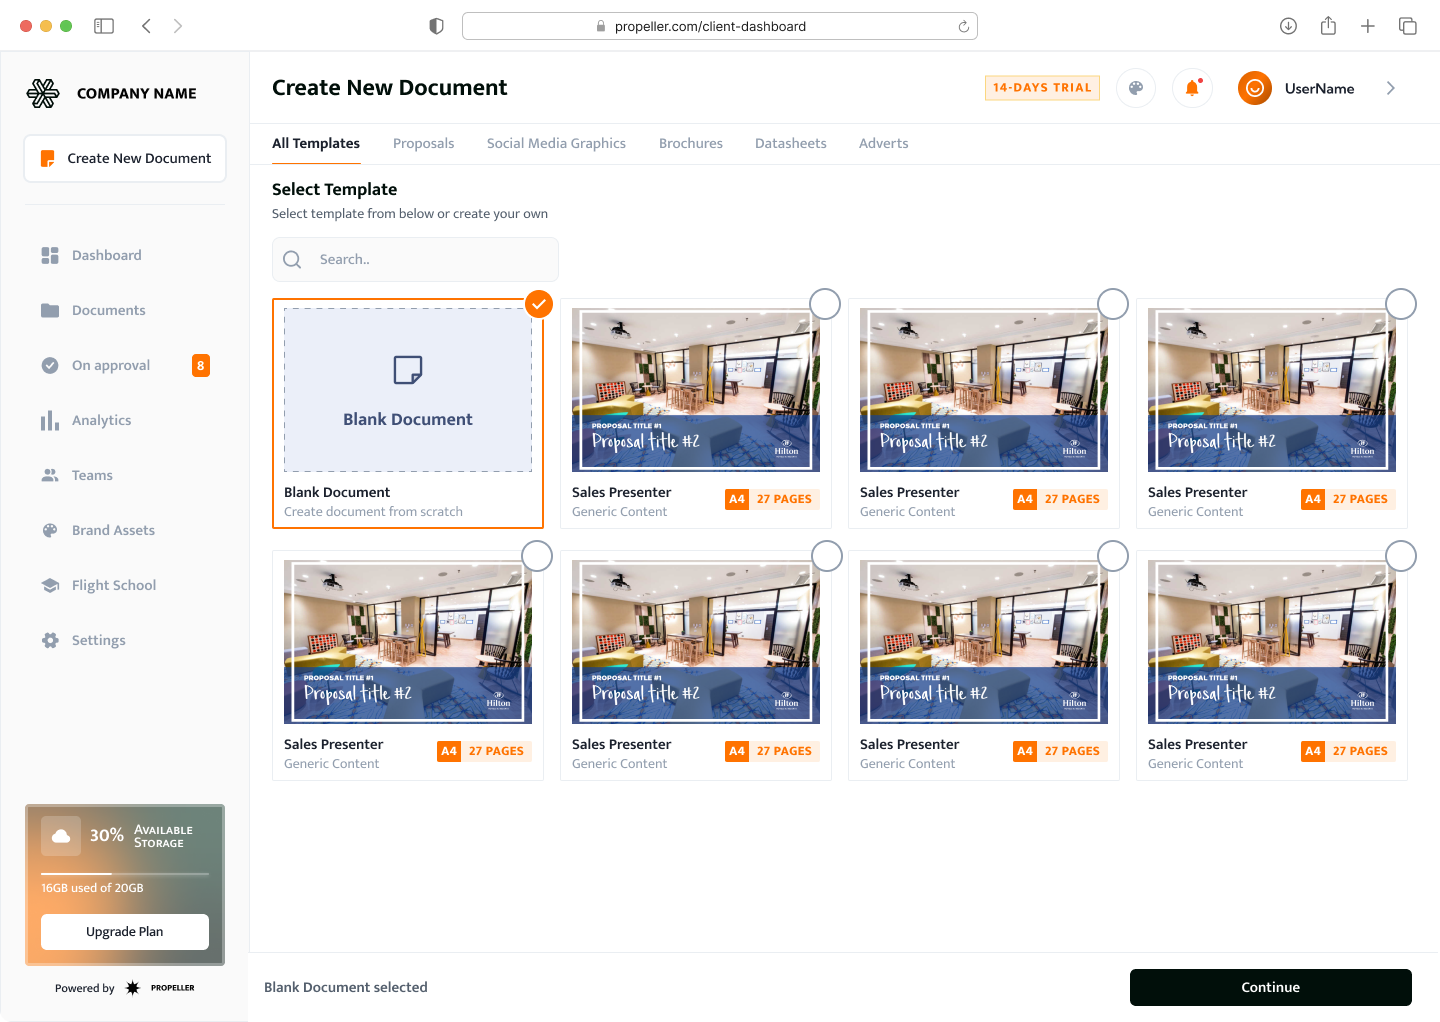Open the notifications bell icon
Screen dimensions: 1440x1022
[1192, 88]
